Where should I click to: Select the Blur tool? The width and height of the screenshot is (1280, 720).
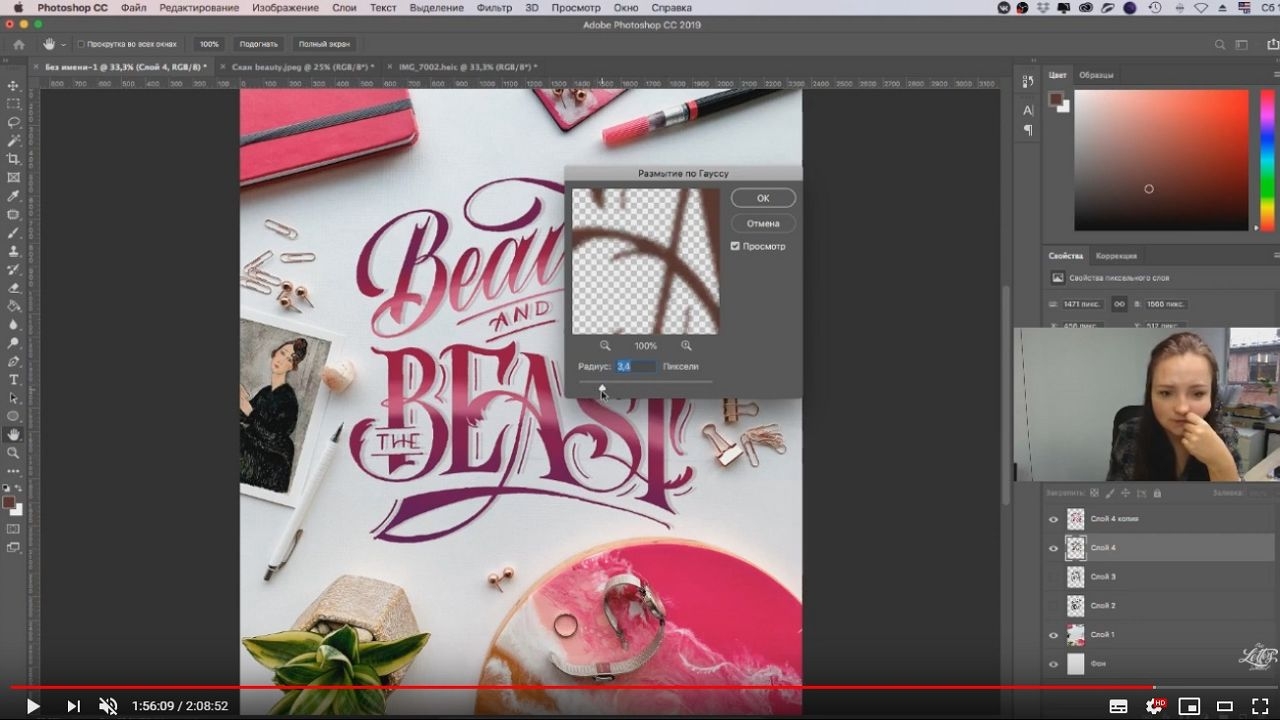click(x=13, y=325)
